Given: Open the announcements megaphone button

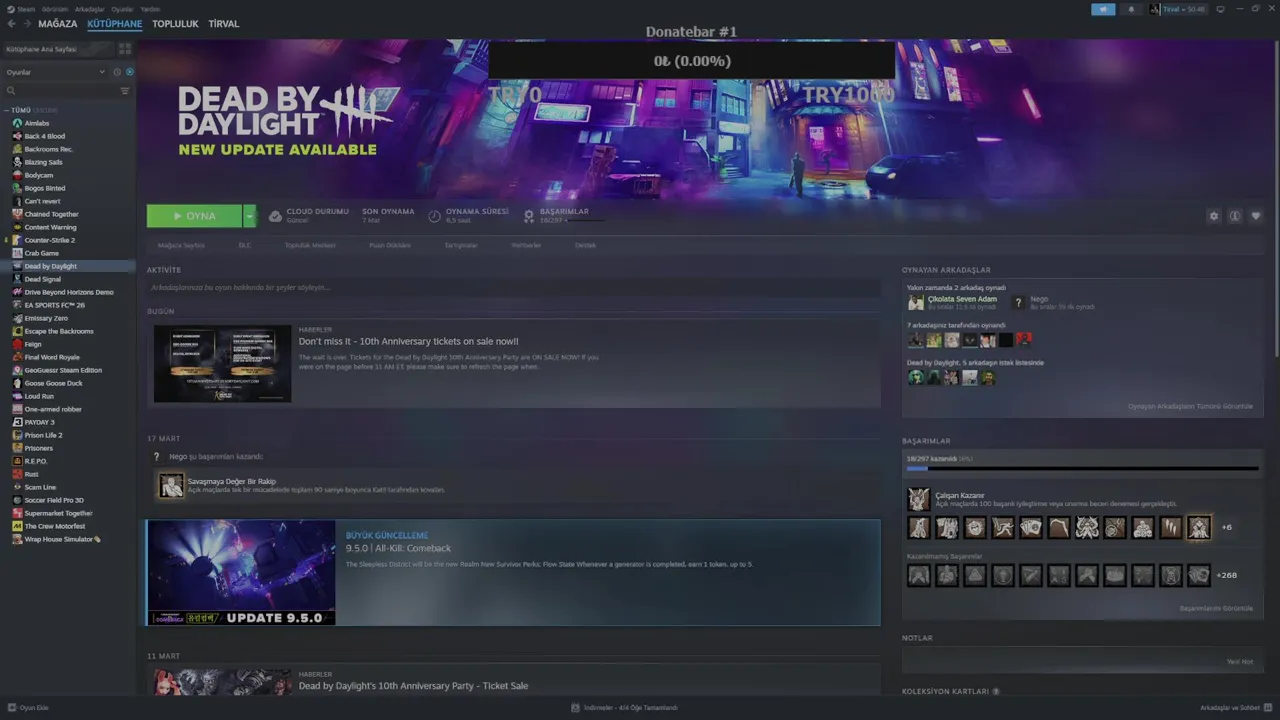Looking at the screenshot, I should 1103,9.
